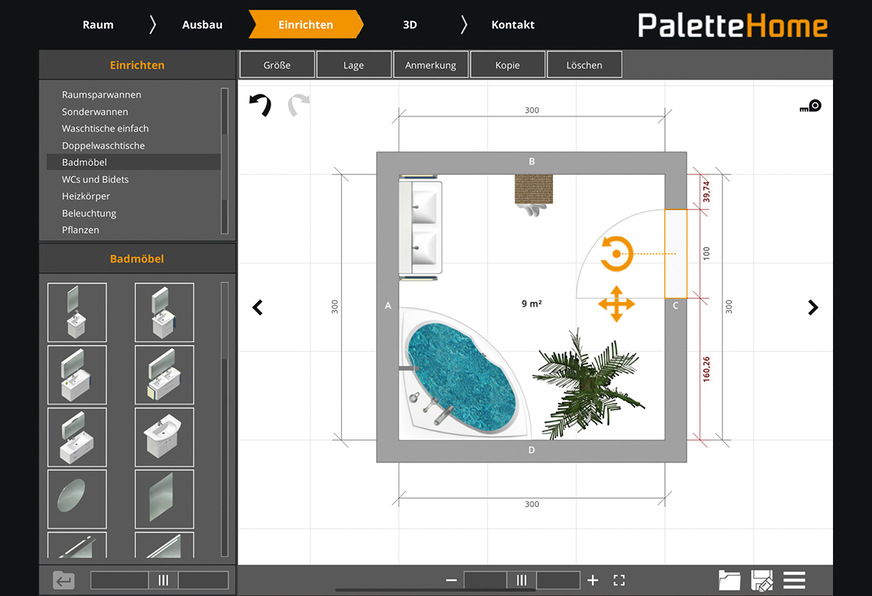Open the hamburger menu icon

click(x=795, y=580)
